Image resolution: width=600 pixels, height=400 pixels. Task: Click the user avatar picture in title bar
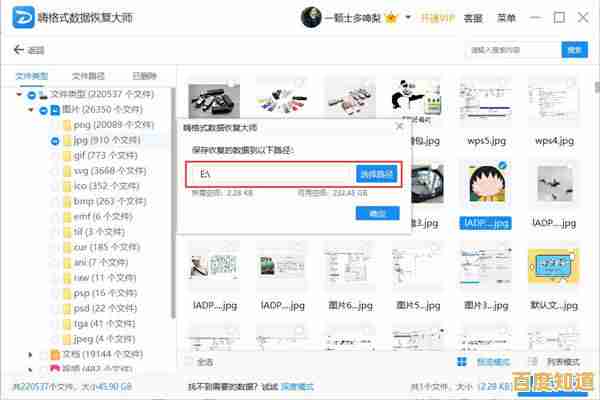coord(313,18)
